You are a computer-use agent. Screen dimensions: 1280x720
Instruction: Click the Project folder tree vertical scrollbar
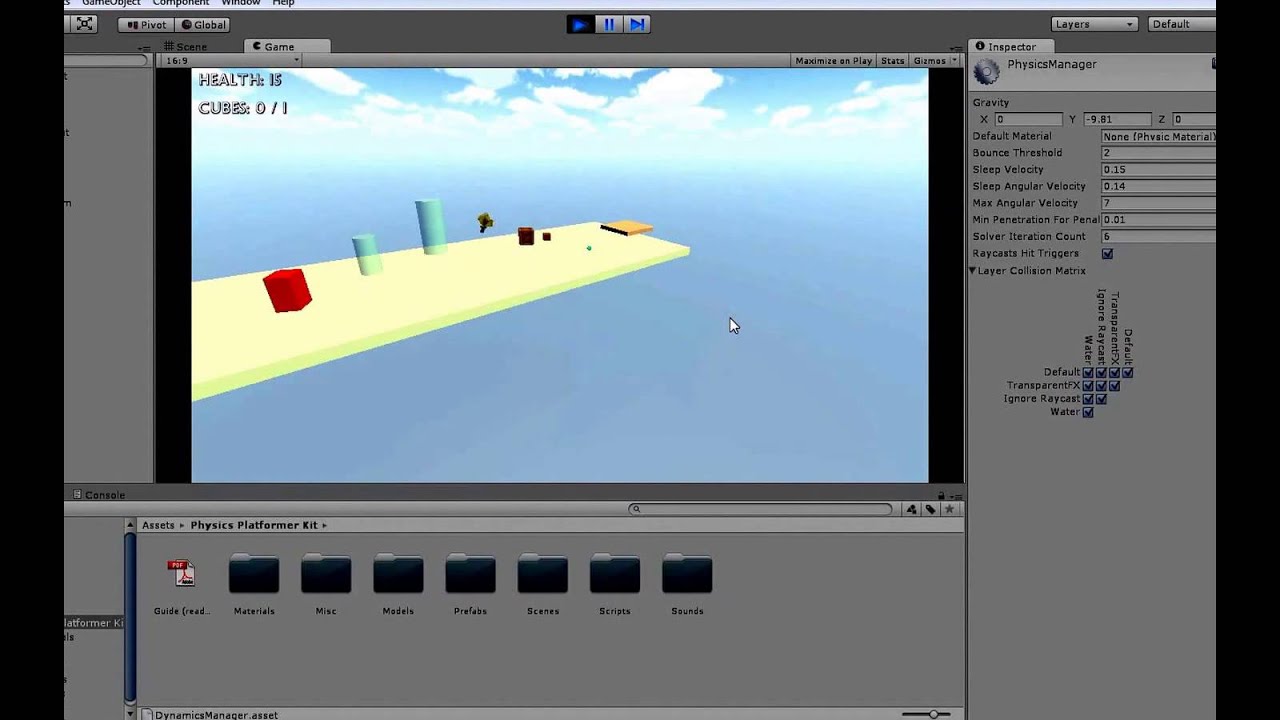130,617
